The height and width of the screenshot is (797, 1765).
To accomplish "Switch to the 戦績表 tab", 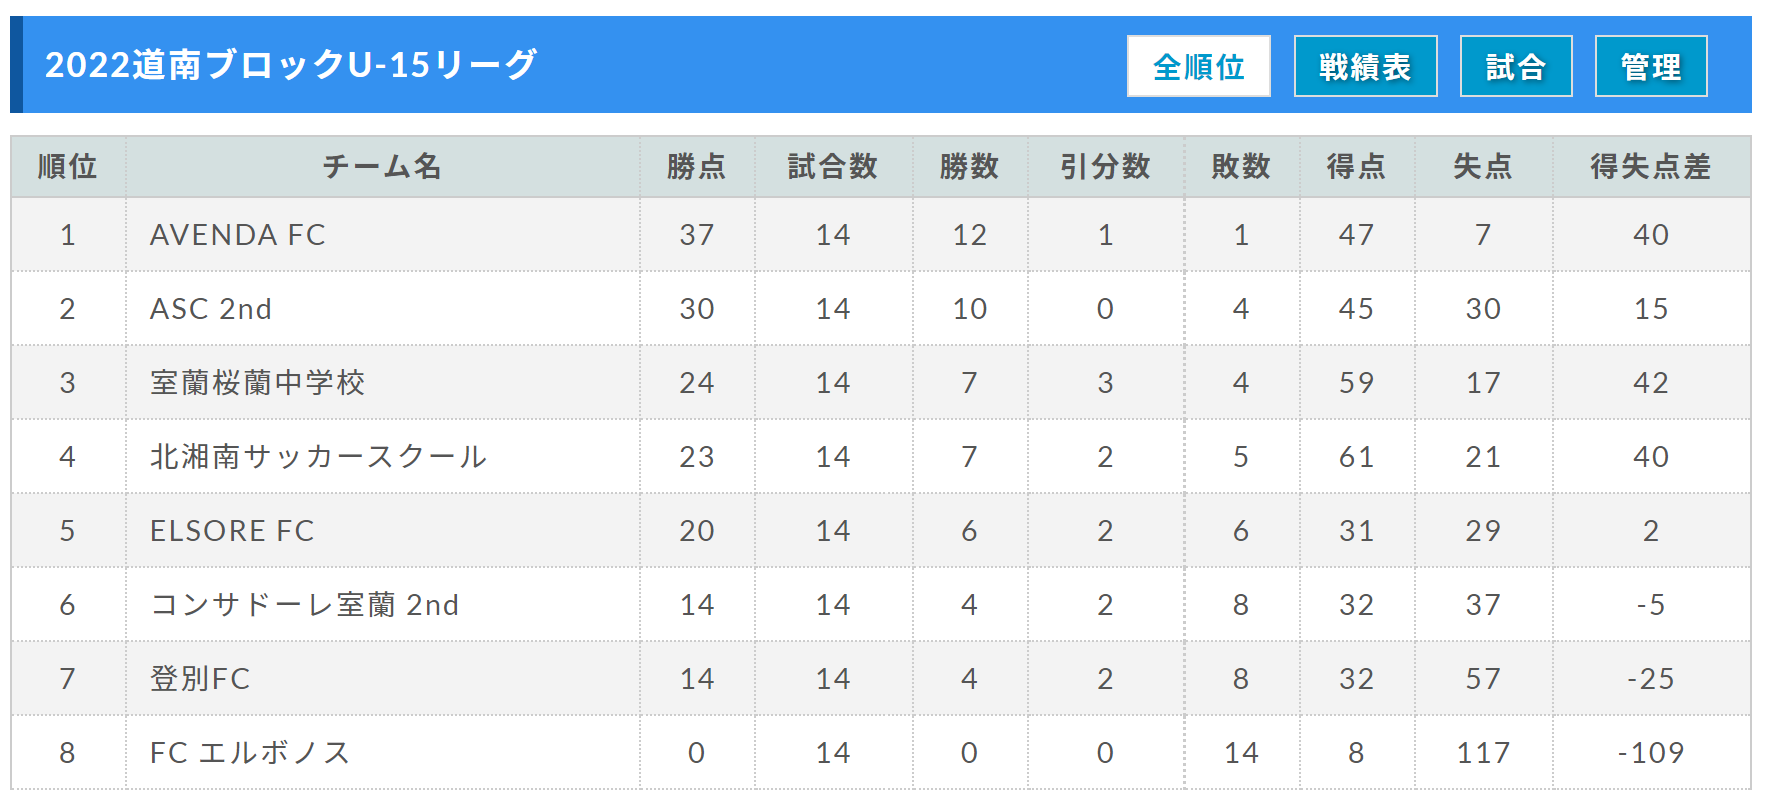I will coord(1365,66).
